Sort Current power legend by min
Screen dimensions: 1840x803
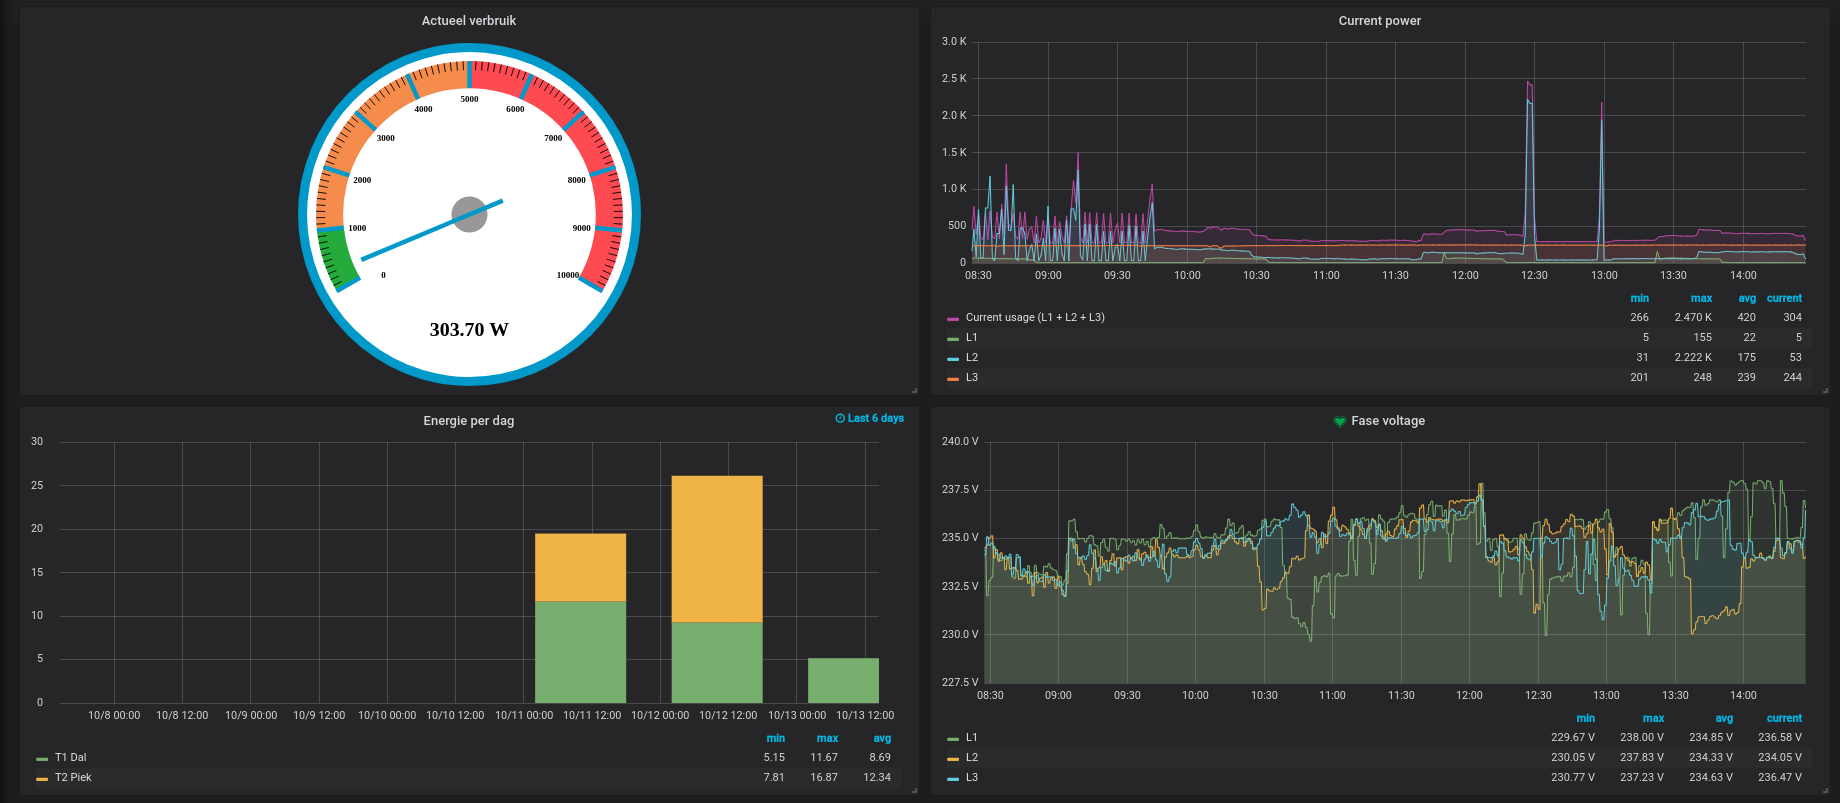(1639, 298)
